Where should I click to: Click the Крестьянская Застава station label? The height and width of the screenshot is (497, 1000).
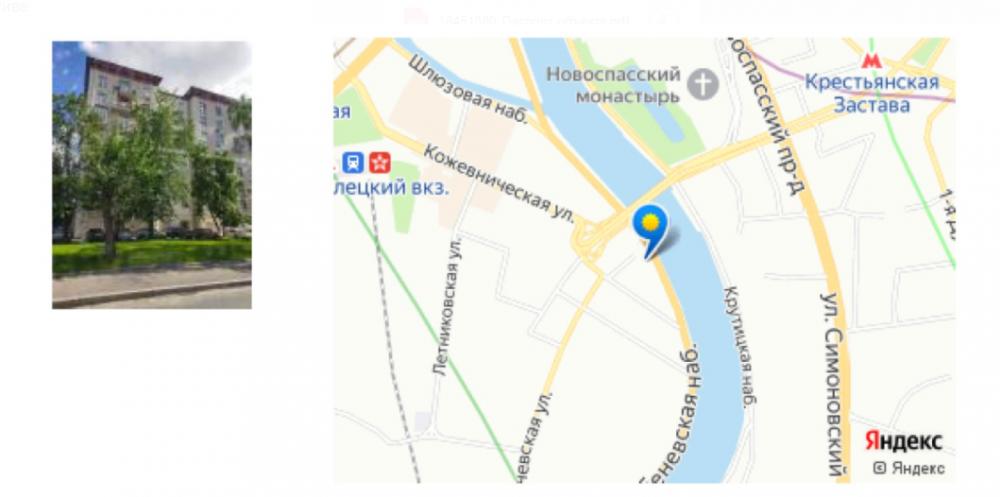pos(871,93)
